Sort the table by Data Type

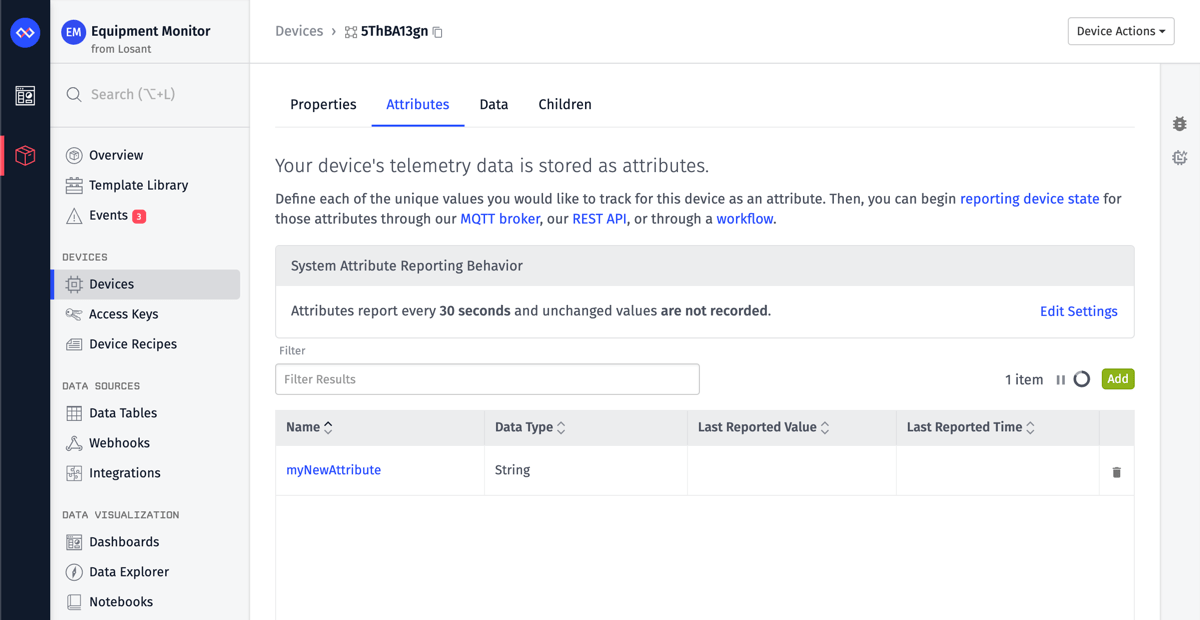pyautogui.click(x=530, y=427)
